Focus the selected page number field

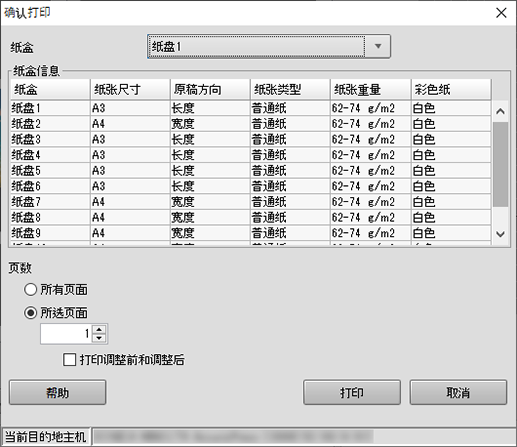click(67, 334)
